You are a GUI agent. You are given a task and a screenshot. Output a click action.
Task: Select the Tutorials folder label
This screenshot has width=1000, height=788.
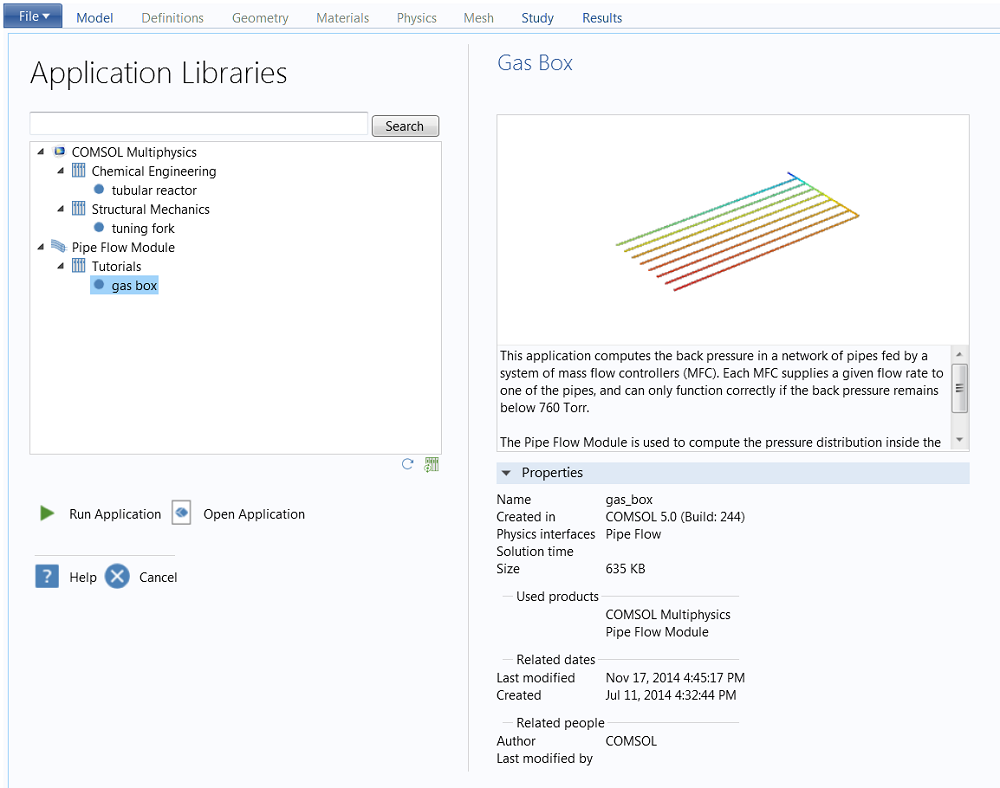point(117,266)
